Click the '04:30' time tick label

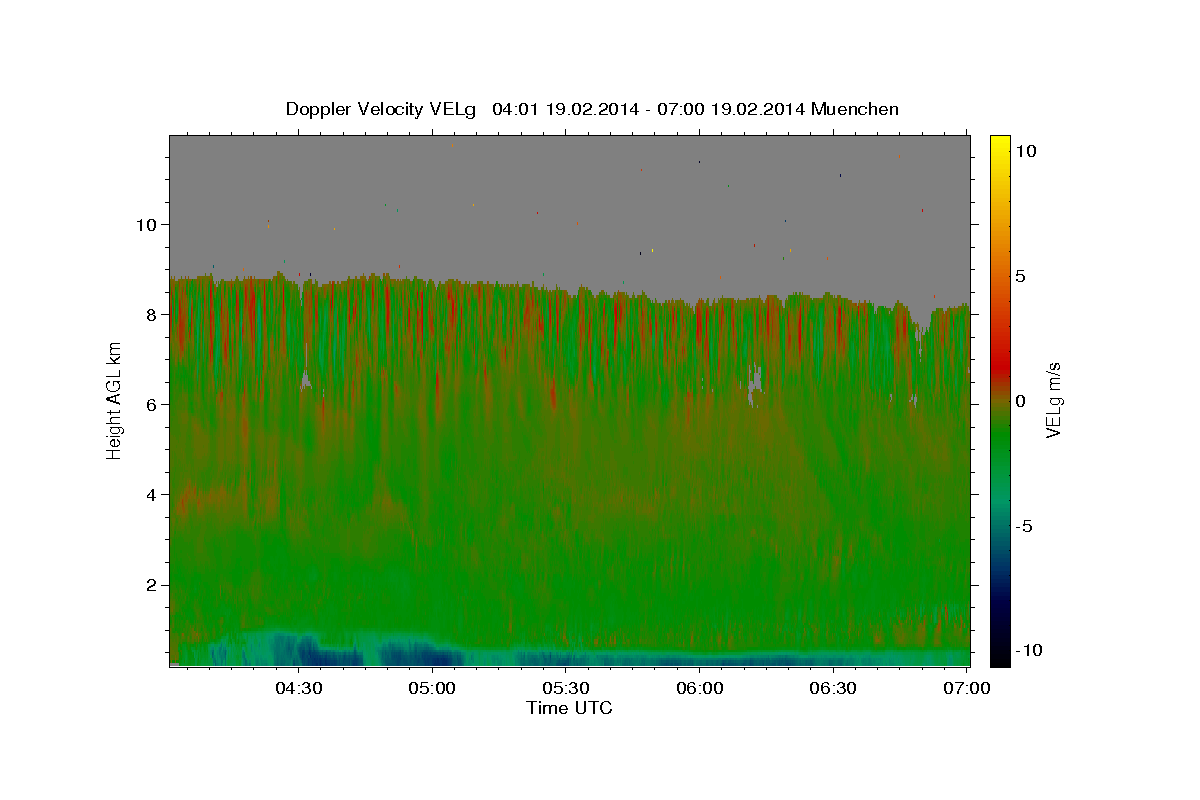pyautogui.click(x=299, y=688)
